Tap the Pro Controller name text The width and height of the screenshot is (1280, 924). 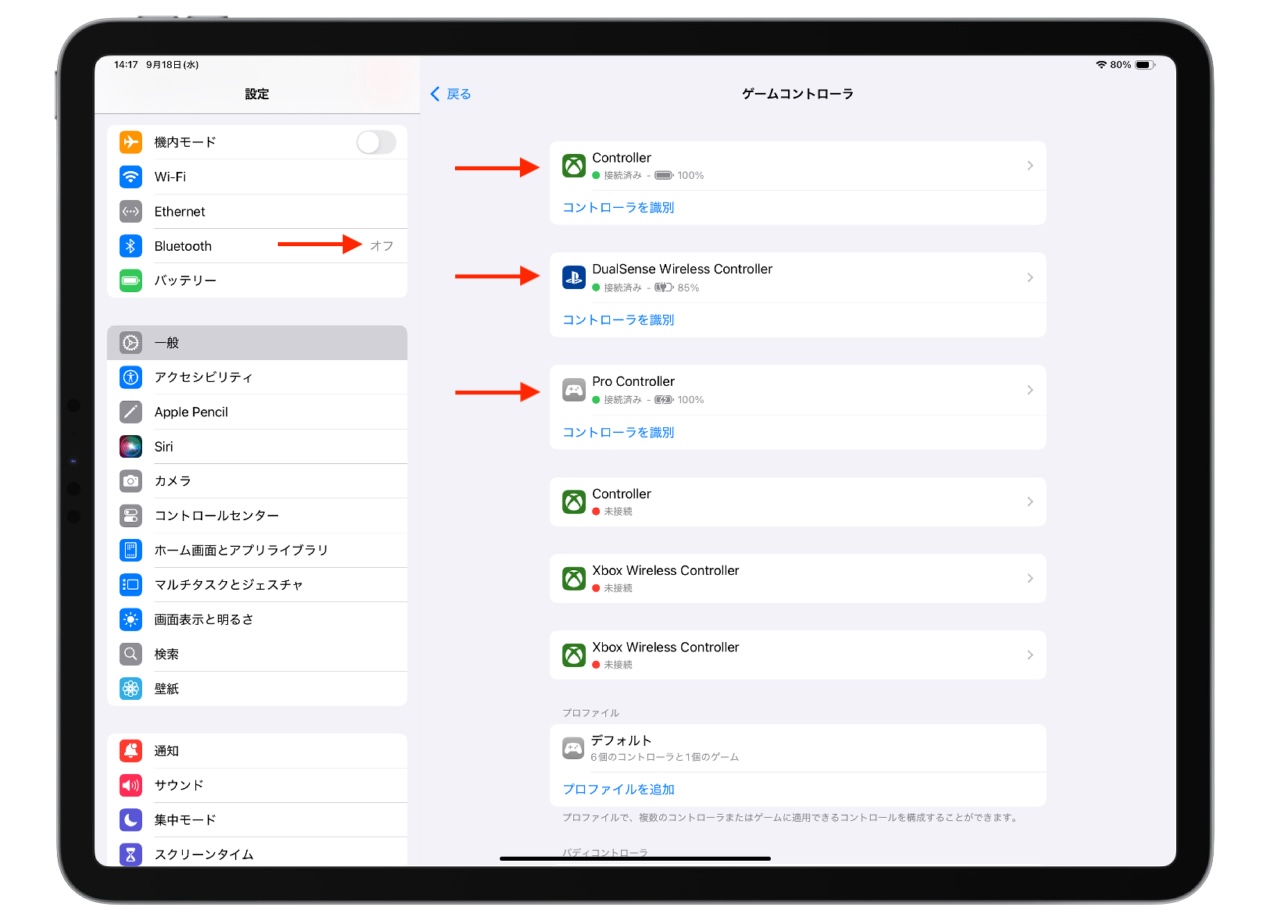[633, 381]
